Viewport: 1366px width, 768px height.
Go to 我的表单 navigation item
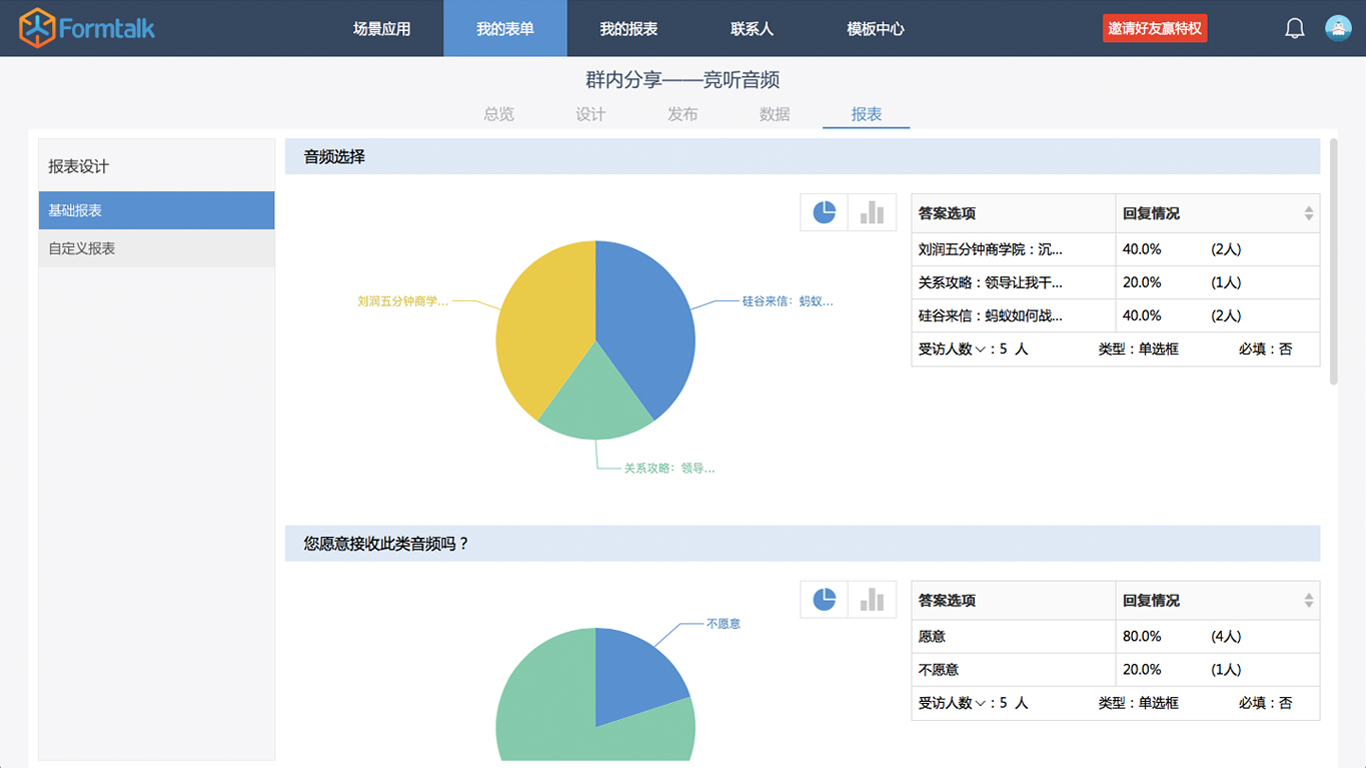pyautogui.click(x=505, y=28)
